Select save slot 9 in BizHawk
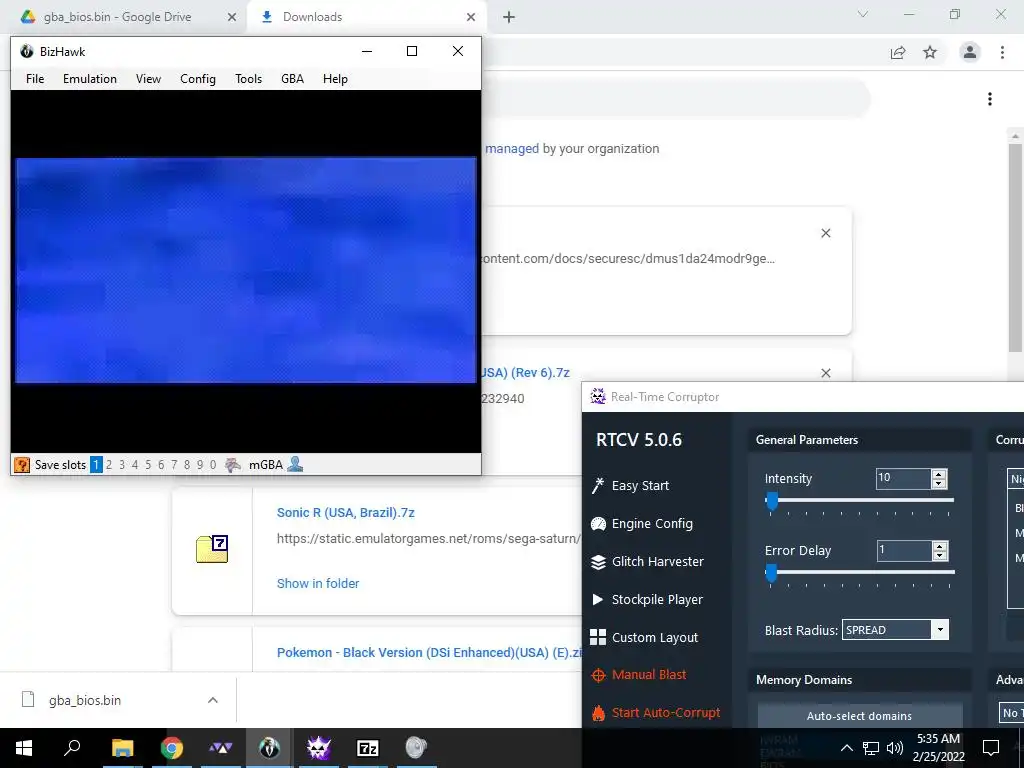The height and width of the screenshot is (768, 1024). click(x=200, y=465)
